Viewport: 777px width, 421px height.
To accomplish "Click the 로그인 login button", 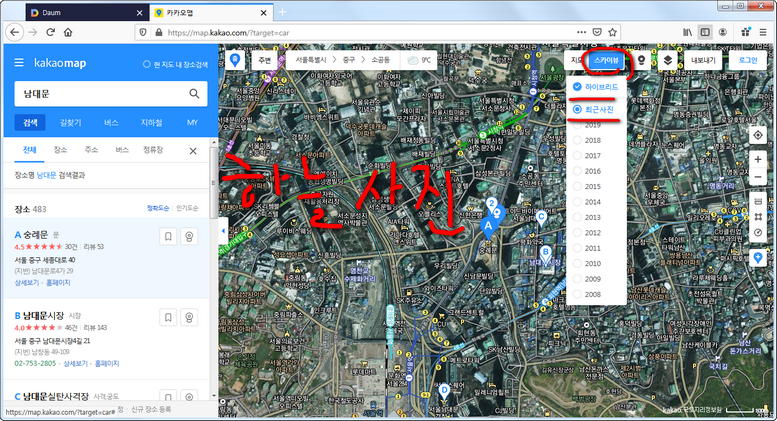I will coord(748,60).
